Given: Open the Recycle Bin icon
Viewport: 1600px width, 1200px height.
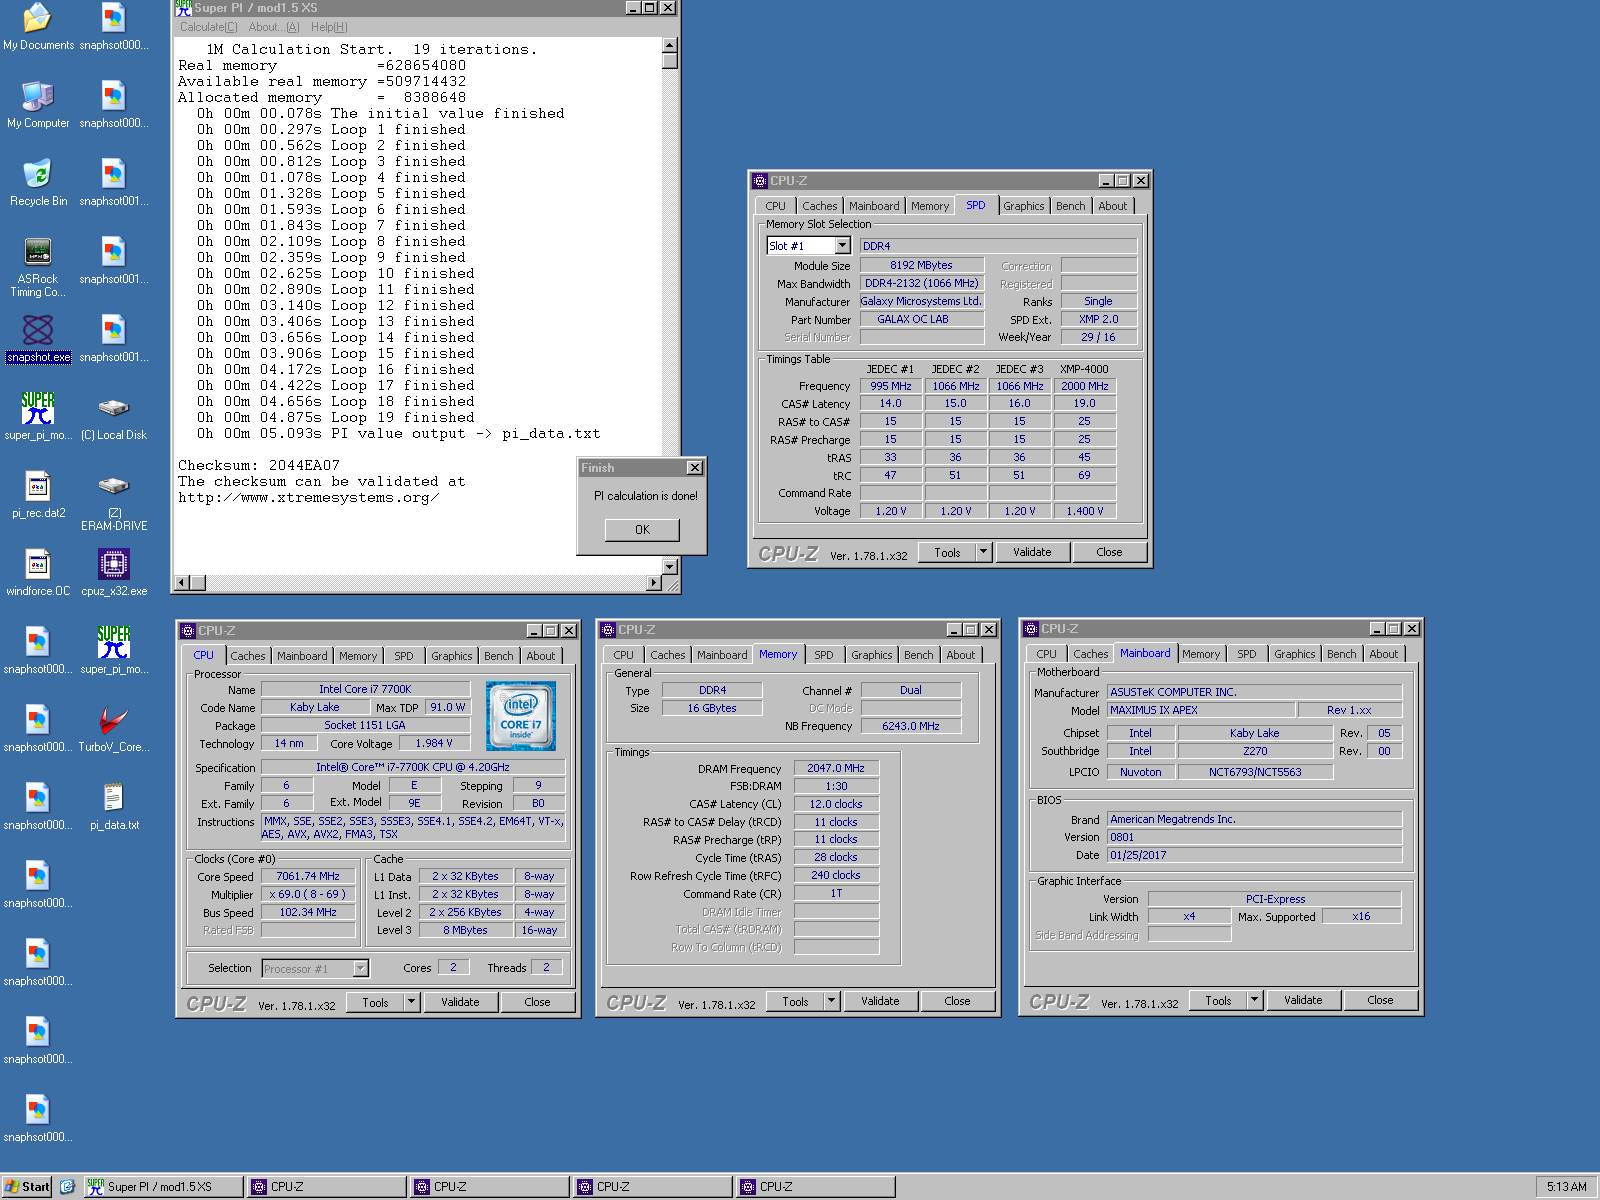Looking at the screenshot, I should point(38,182).
